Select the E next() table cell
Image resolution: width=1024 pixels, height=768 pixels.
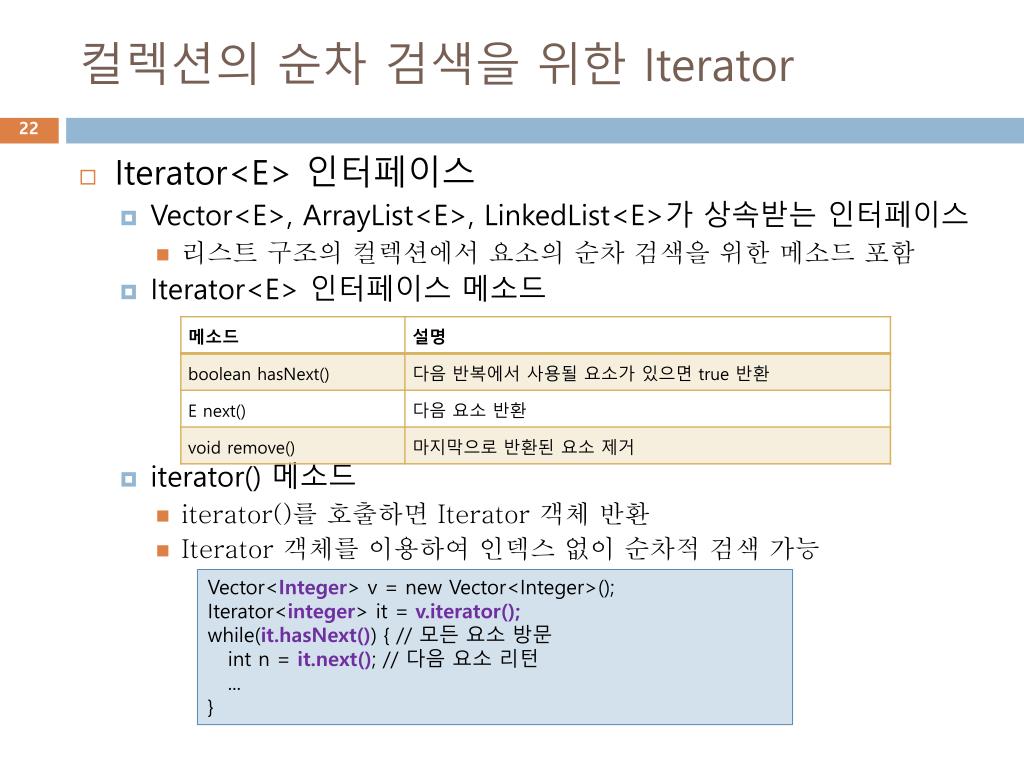(293, 409)
